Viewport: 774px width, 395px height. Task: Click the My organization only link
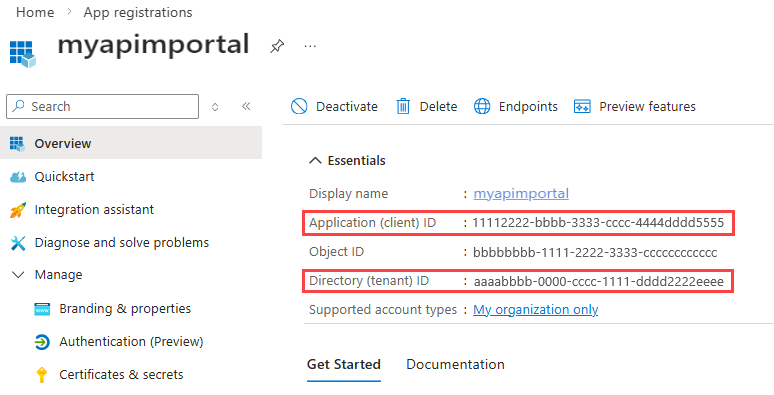(x=536, y=310)
